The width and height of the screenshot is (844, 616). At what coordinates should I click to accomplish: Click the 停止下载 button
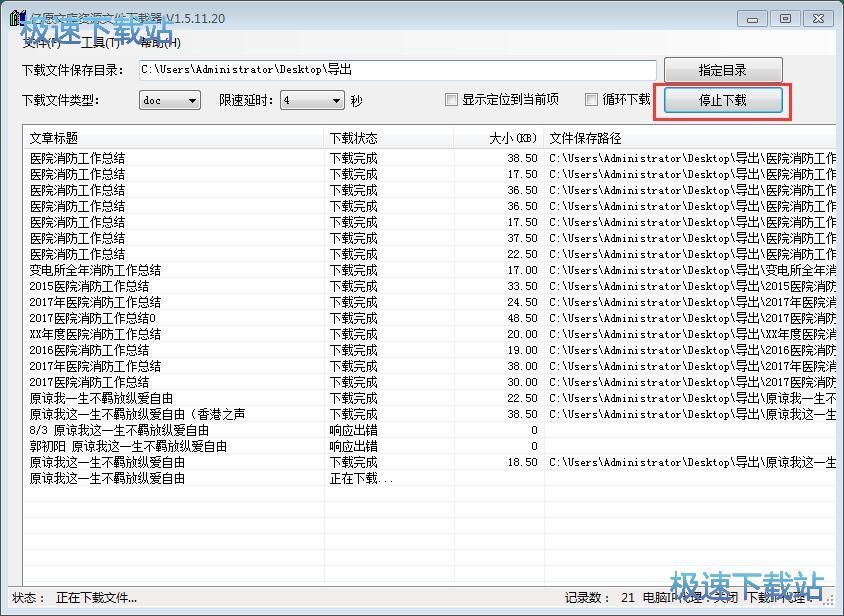(723, 100)
